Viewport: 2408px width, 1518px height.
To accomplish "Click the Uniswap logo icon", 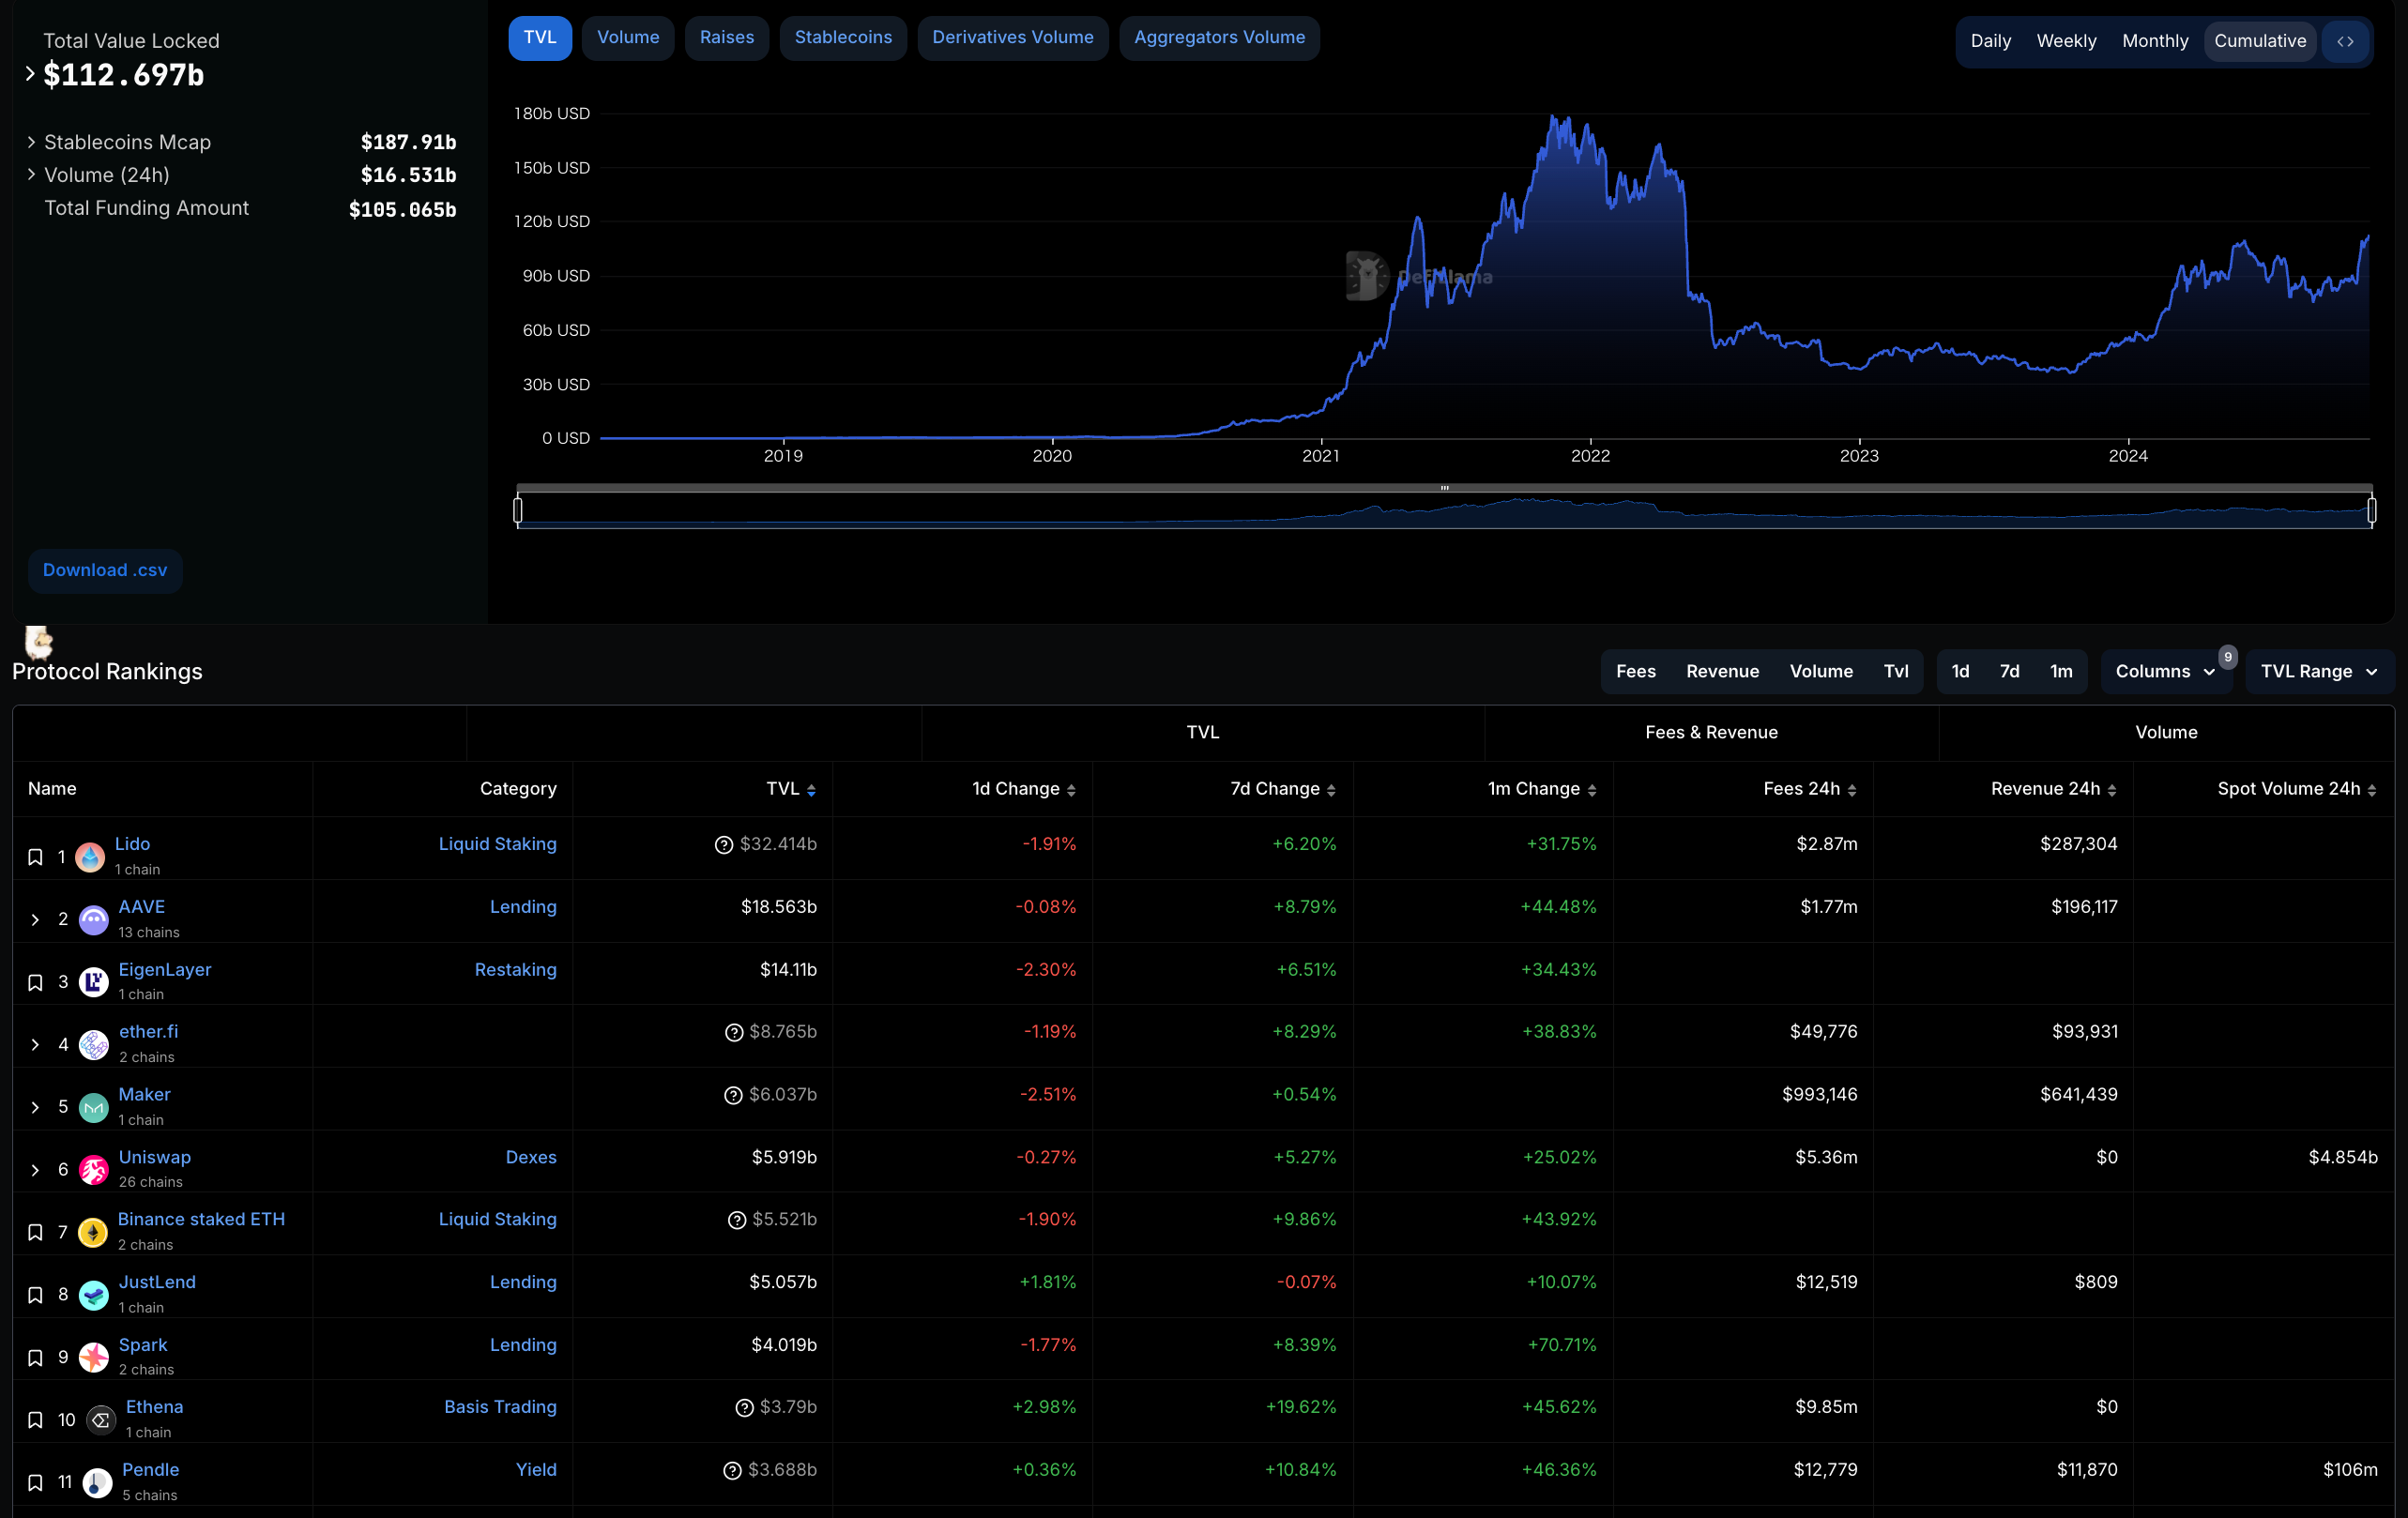I will pos(94,1170).
